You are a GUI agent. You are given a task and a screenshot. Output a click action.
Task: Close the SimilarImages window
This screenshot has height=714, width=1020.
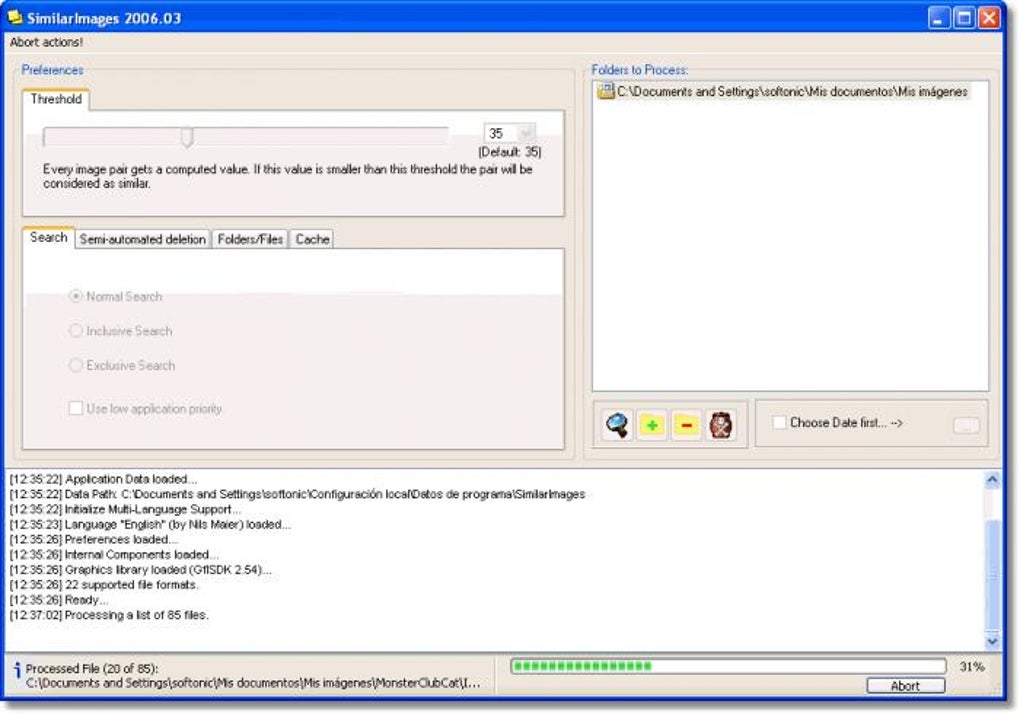pos(989,18)
